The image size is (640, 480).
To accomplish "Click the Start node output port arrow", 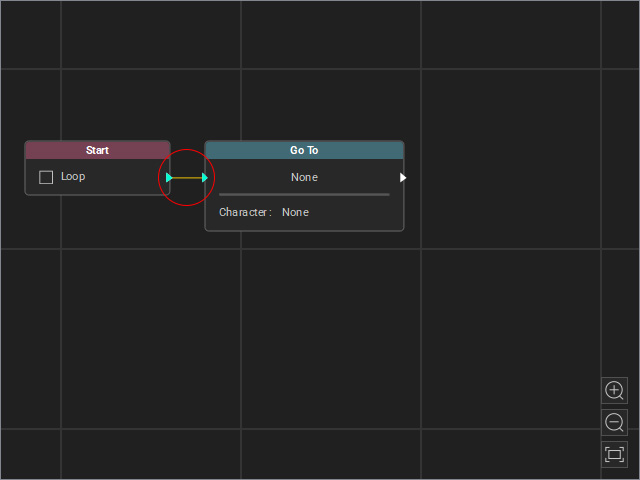I will click(x=169, y=178).
